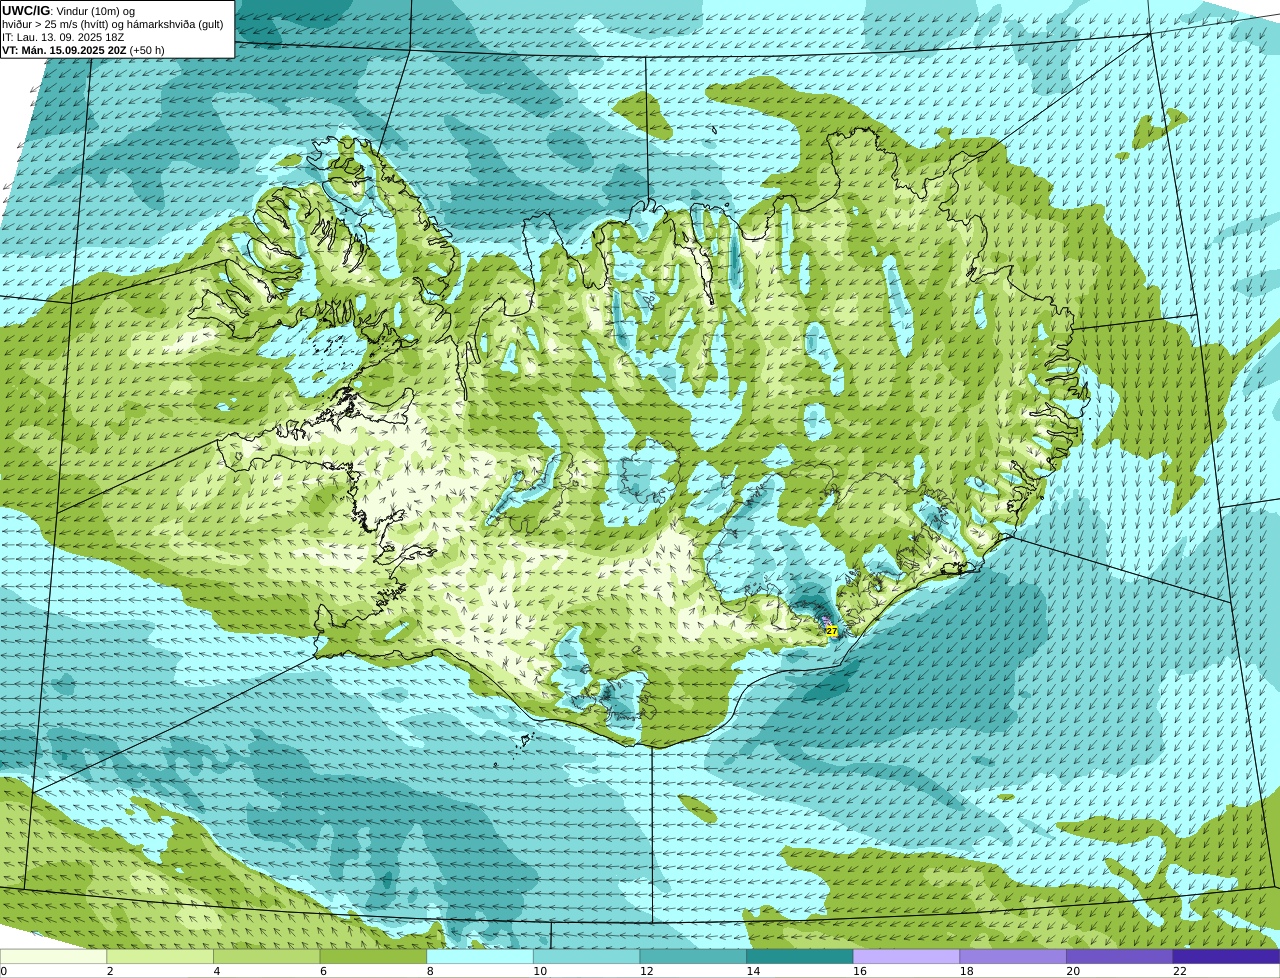The image size is (1280, 978).
Task: Click the yellow 27 peak gust marker
Action: [831, 631]
